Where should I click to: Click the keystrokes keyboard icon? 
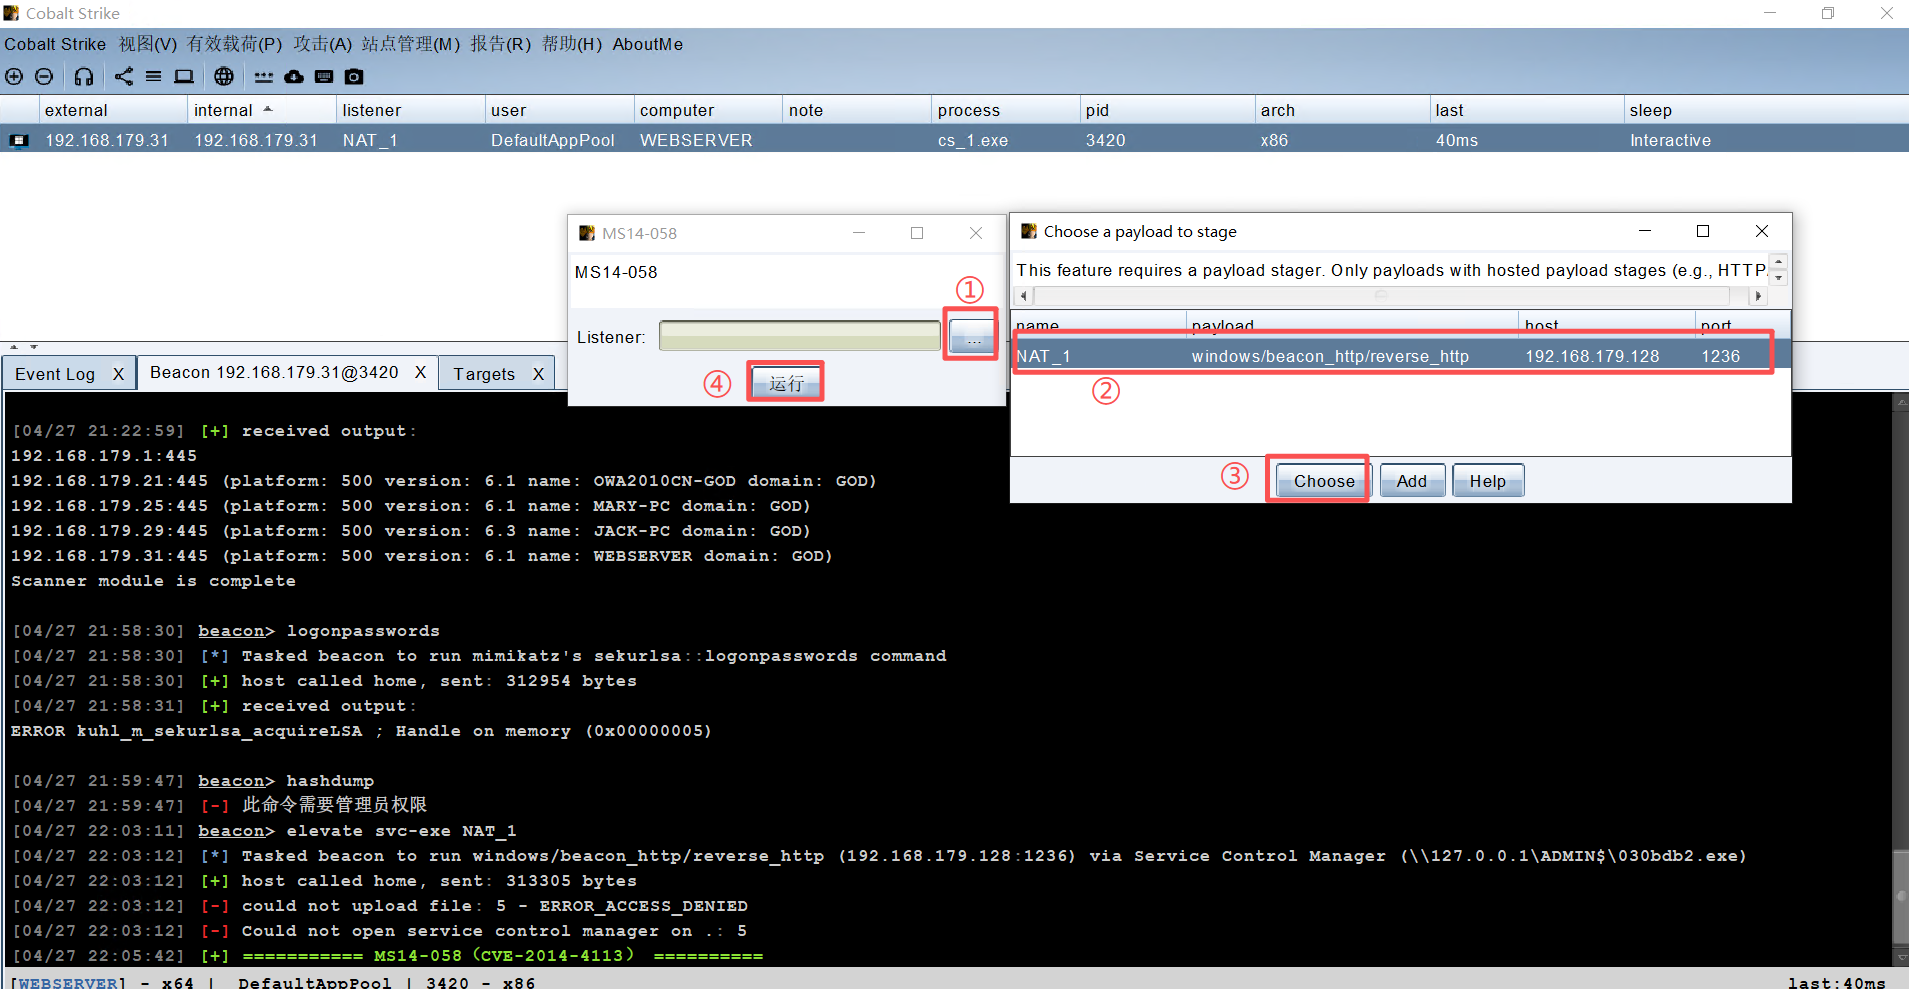(324, 77)
